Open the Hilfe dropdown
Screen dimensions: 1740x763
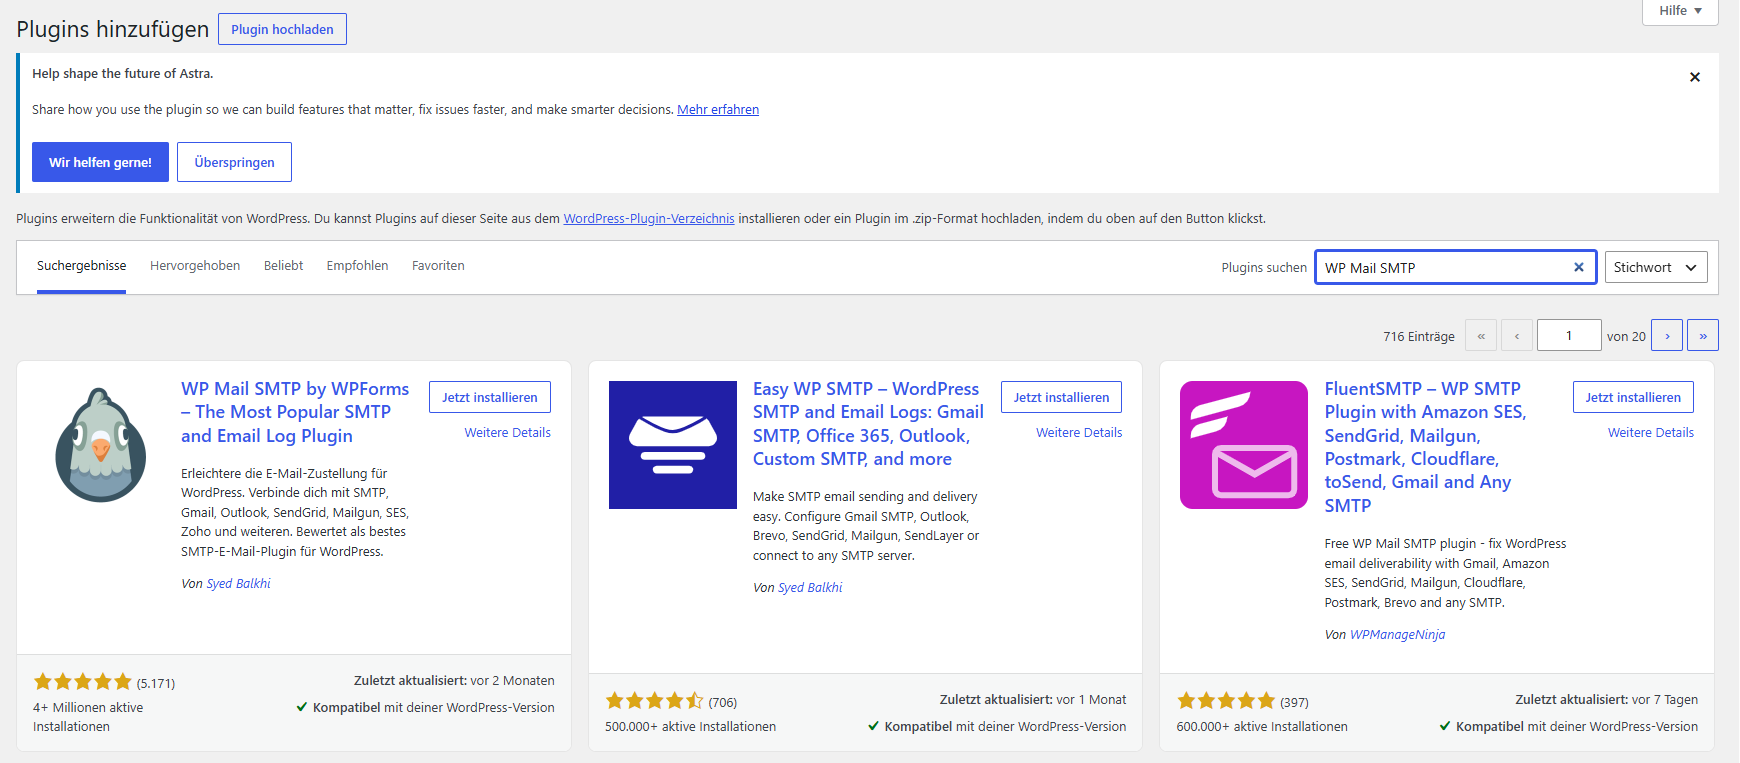point(1680,11)
